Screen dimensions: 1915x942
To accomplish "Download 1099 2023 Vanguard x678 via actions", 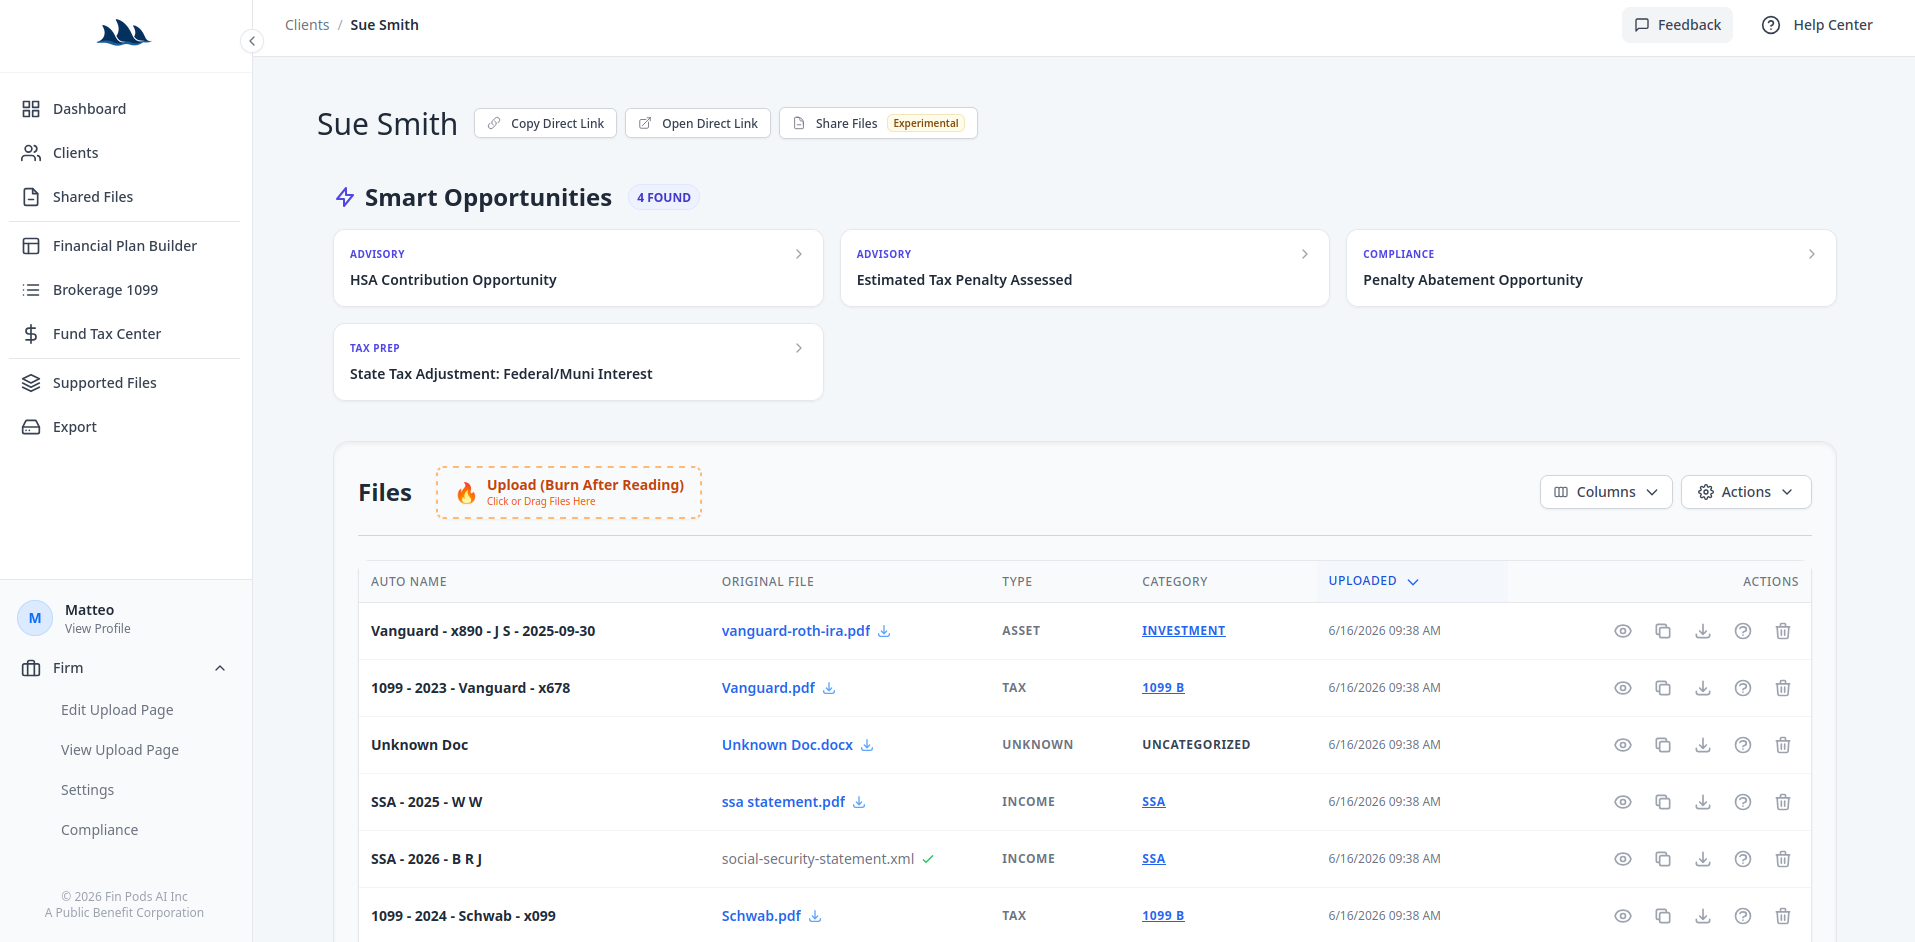I will tap(1703, 688).
